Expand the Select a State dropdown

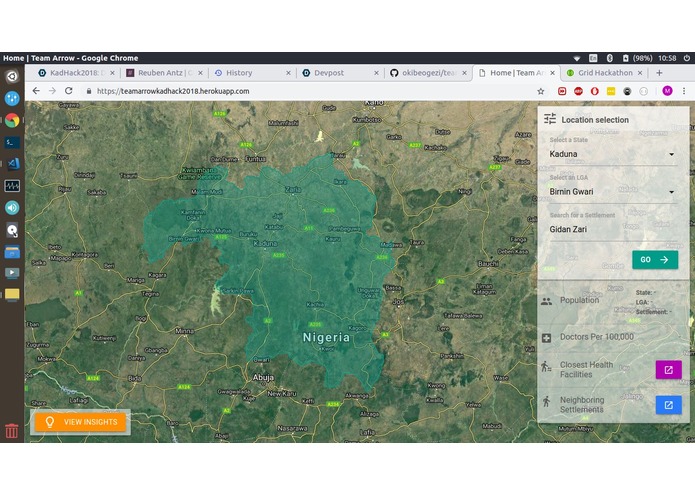pos(612,154)
